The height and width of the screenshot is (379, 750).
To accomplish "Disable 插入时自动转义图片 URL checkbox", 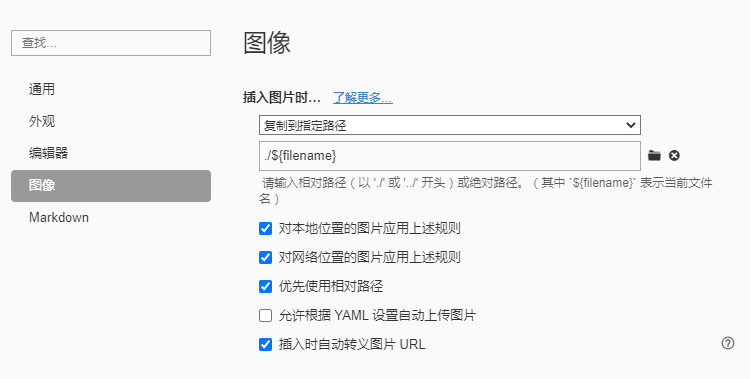I will point(265,344).
